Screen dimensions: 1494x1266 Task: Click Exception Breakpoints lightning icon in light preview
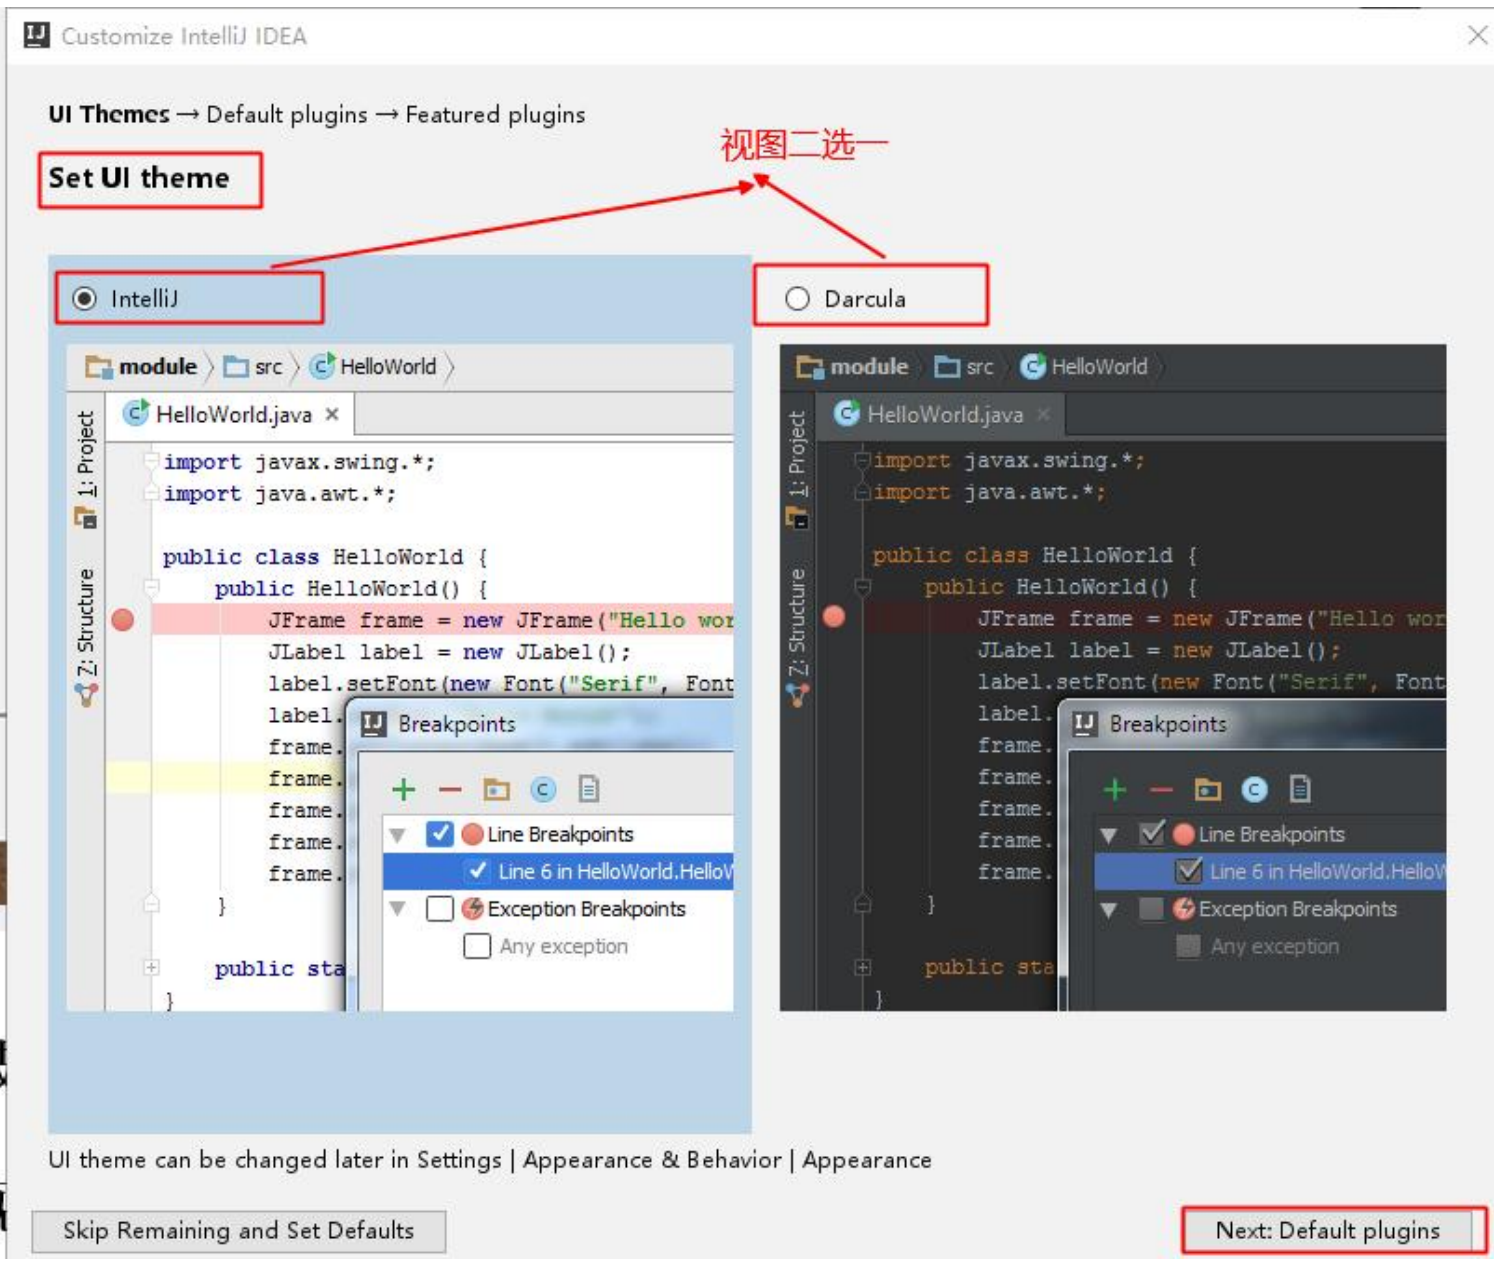473,908
